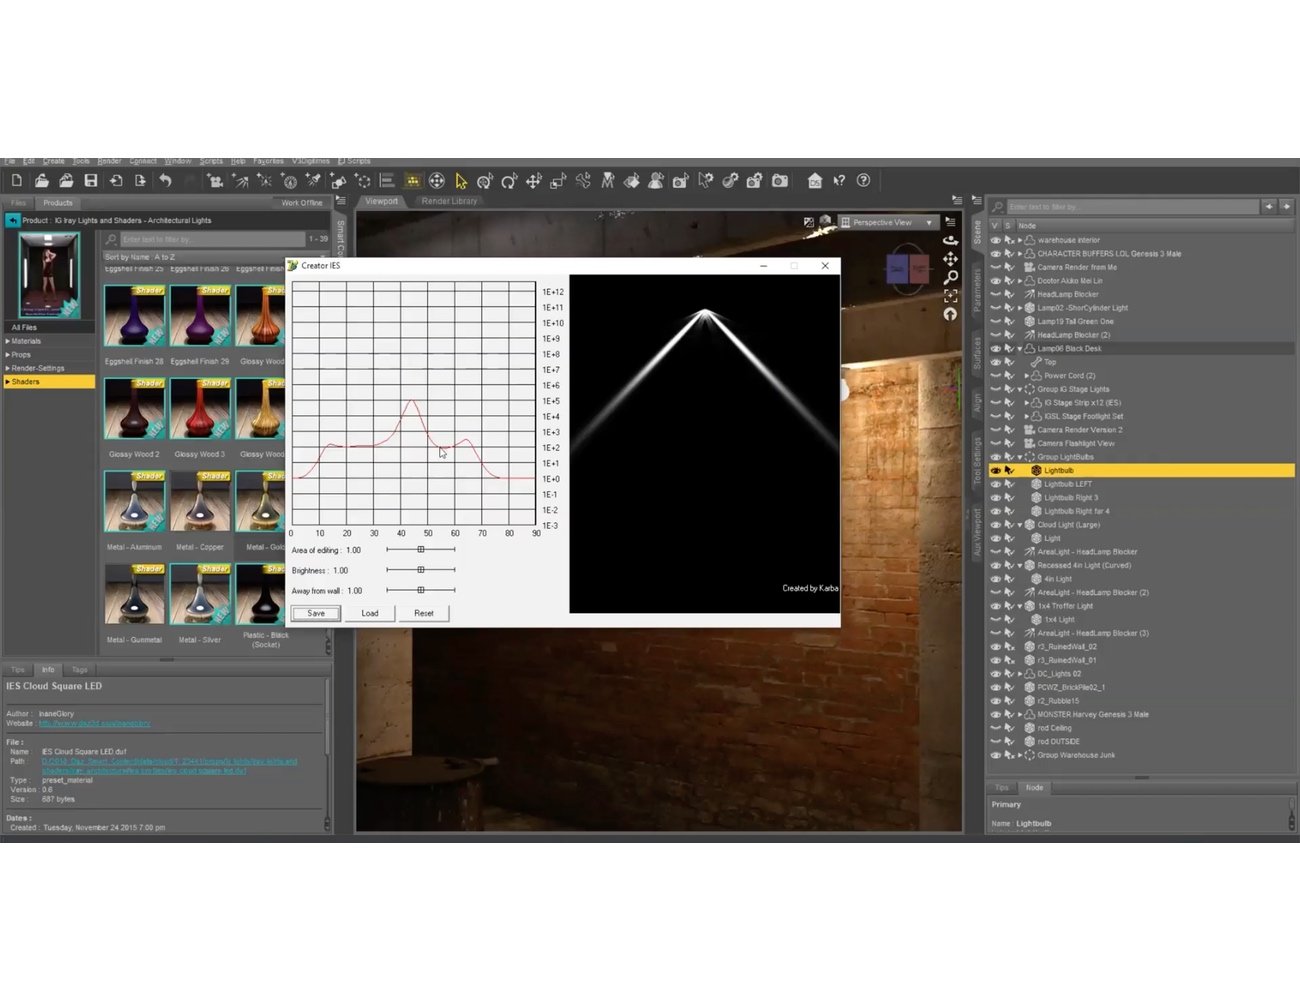Screen dimensions: 1300x1000
Task: Adjust the Area of editing slider
Action: coord(421,550)
